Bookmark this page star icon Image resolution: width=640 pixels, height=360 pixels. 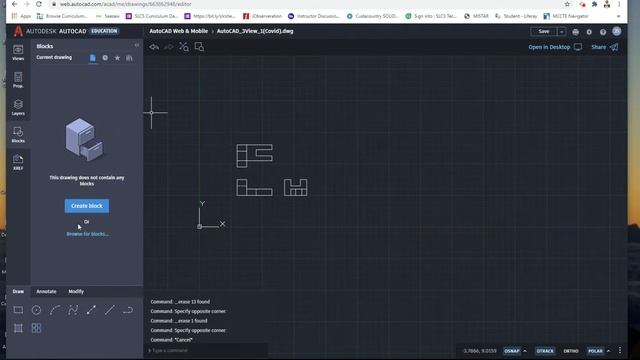coord(567,4)
